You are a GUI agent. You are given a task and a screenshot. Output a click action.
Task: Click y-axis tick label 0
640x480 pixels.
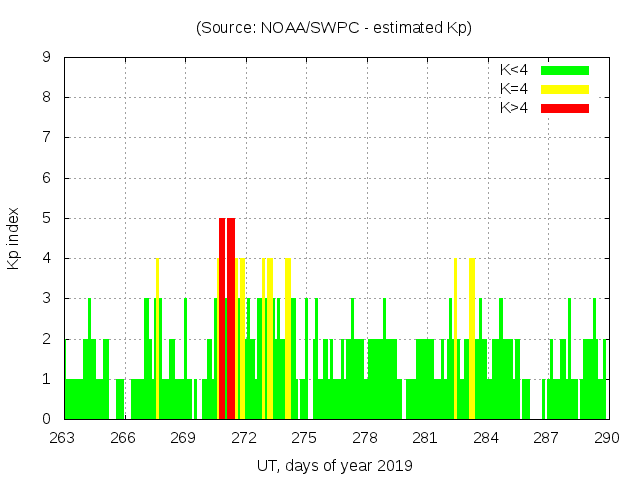point(46,419)
